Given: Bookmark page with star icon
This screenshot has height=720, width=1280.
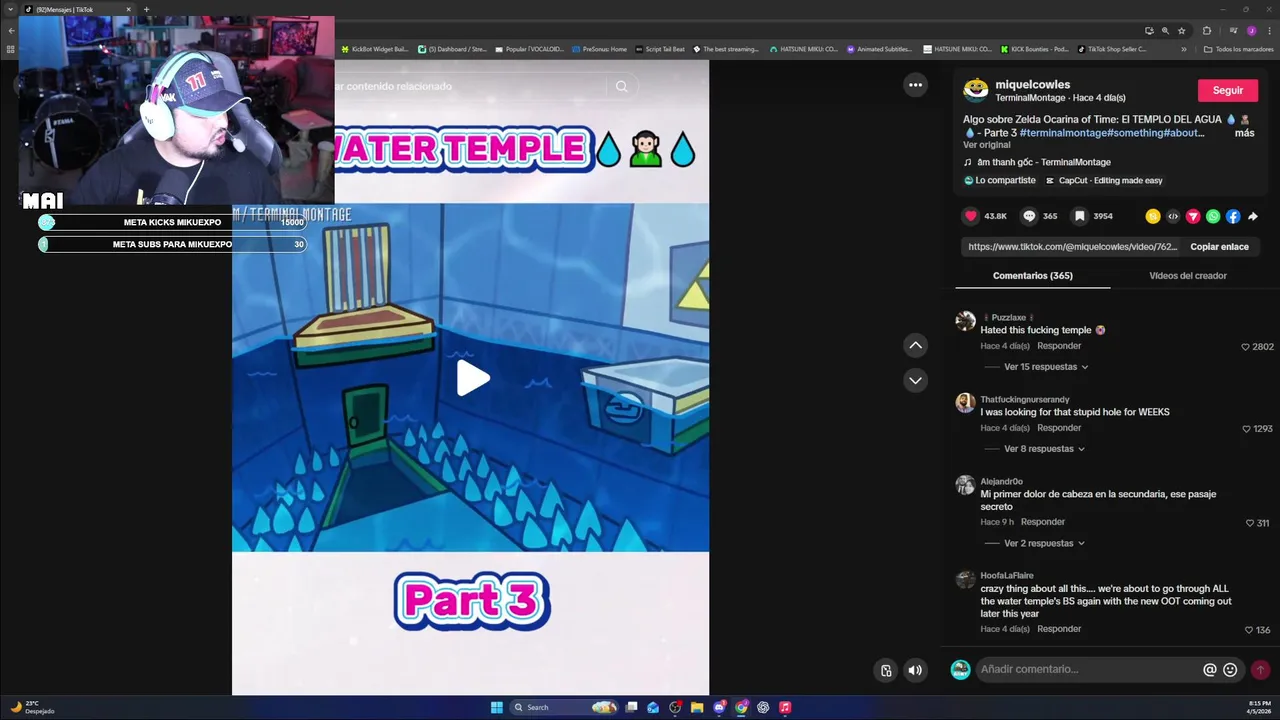Looking at the screenshot, I should (x=1181, y=31).
